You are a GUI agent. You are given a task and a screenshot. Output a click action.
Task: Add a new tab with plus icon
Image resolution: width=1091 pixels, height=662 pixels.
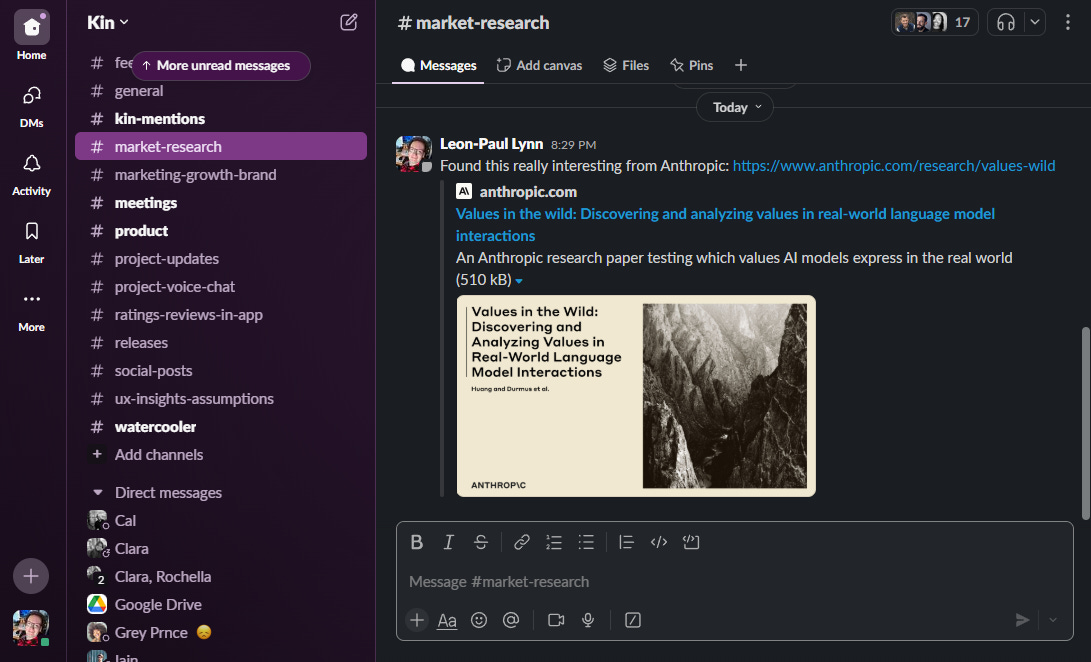(741, 65)
